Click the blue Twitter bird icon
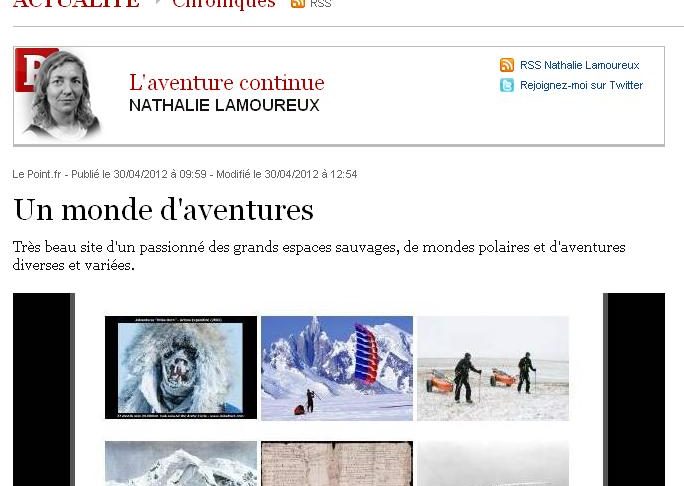 [x=507, y=85]
